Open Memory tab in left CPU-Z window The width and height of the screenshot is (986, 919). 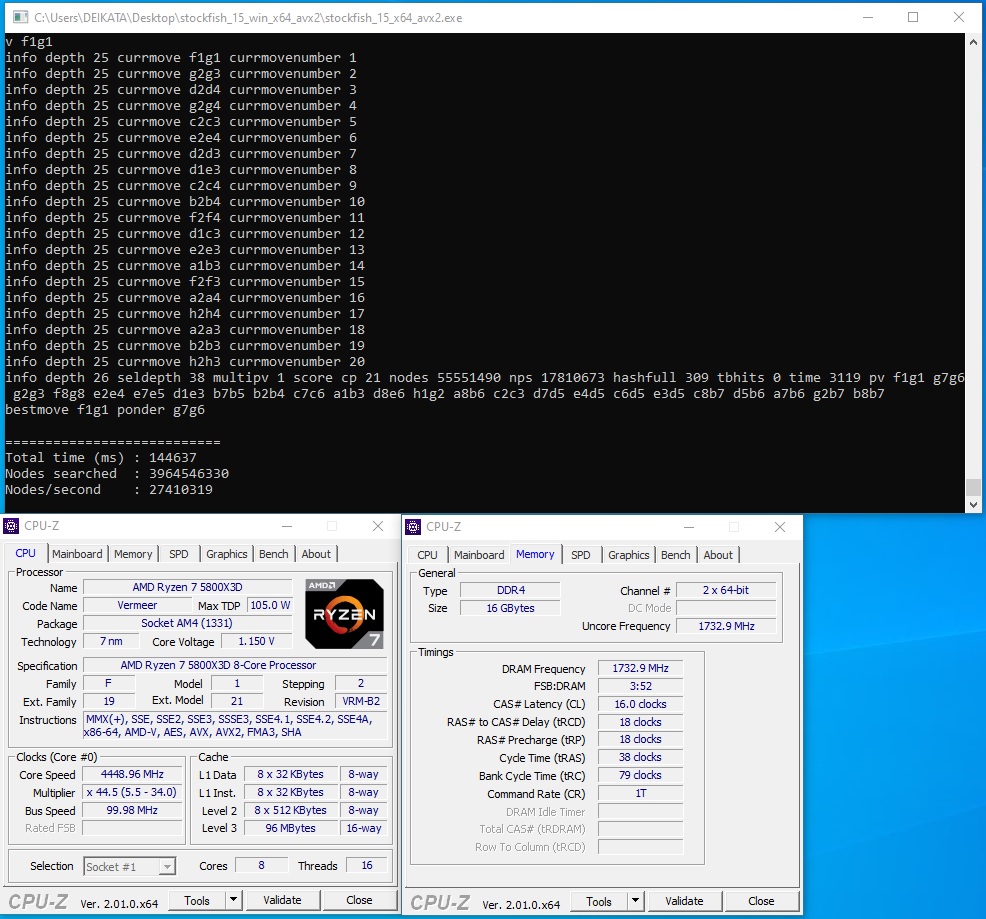coord(133,554)
